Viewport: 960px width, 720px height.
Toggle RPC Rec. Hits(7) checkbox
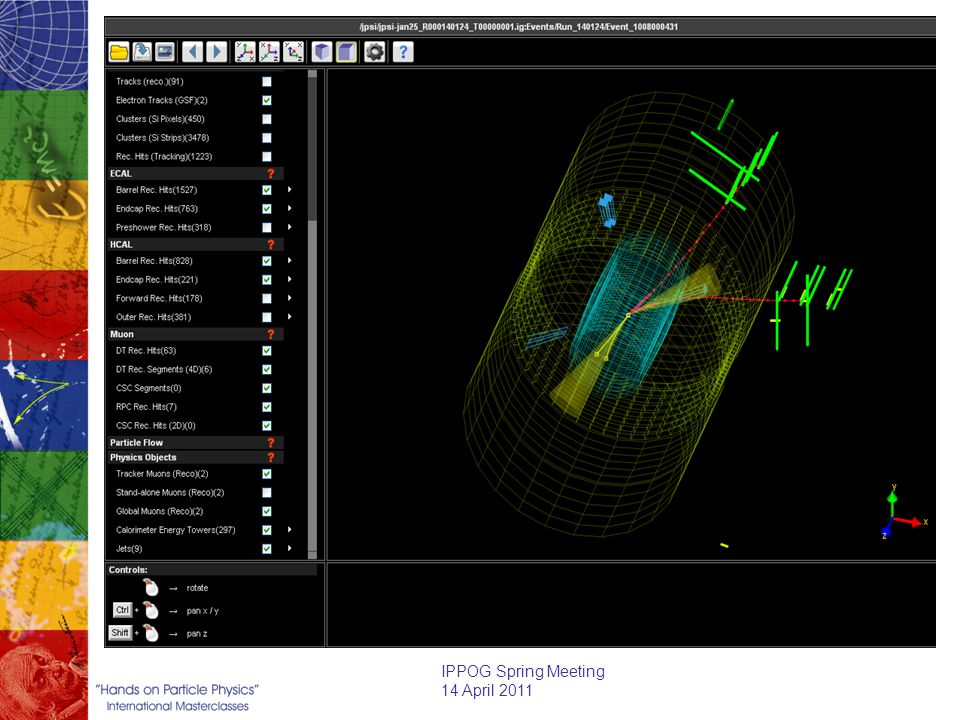click(x=267, y=407)
